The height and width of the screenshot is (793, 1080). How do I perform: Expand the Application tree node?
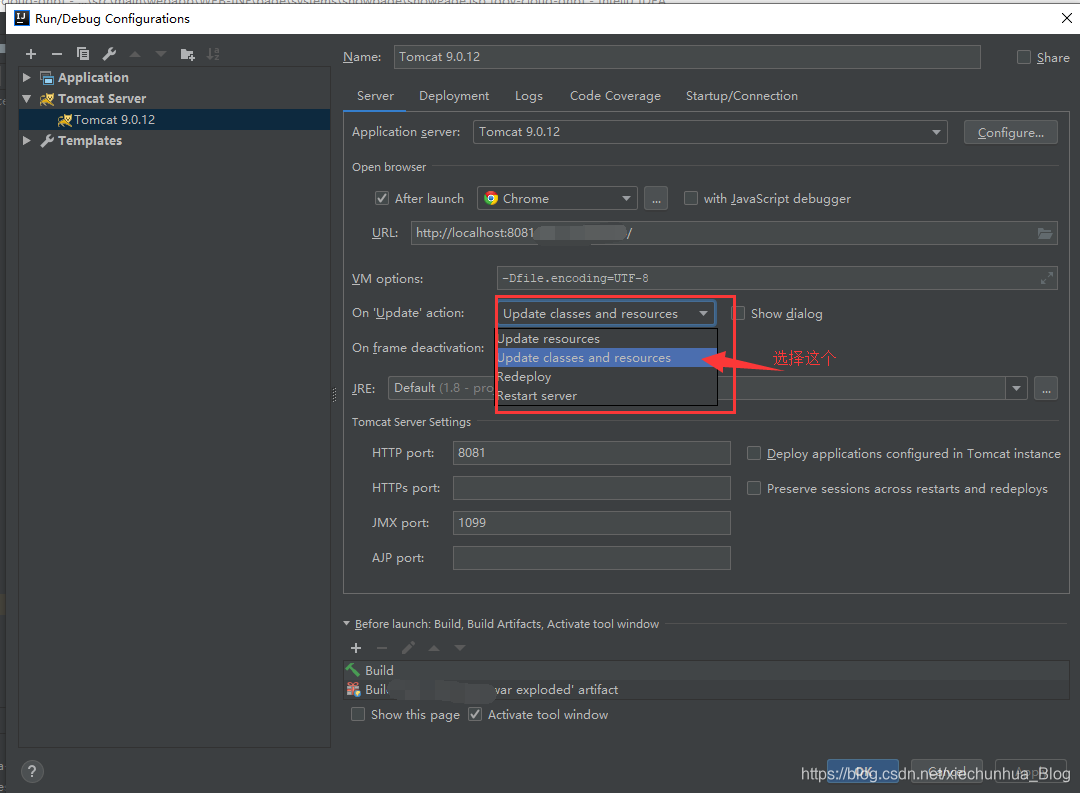click(x=27, y=77)
